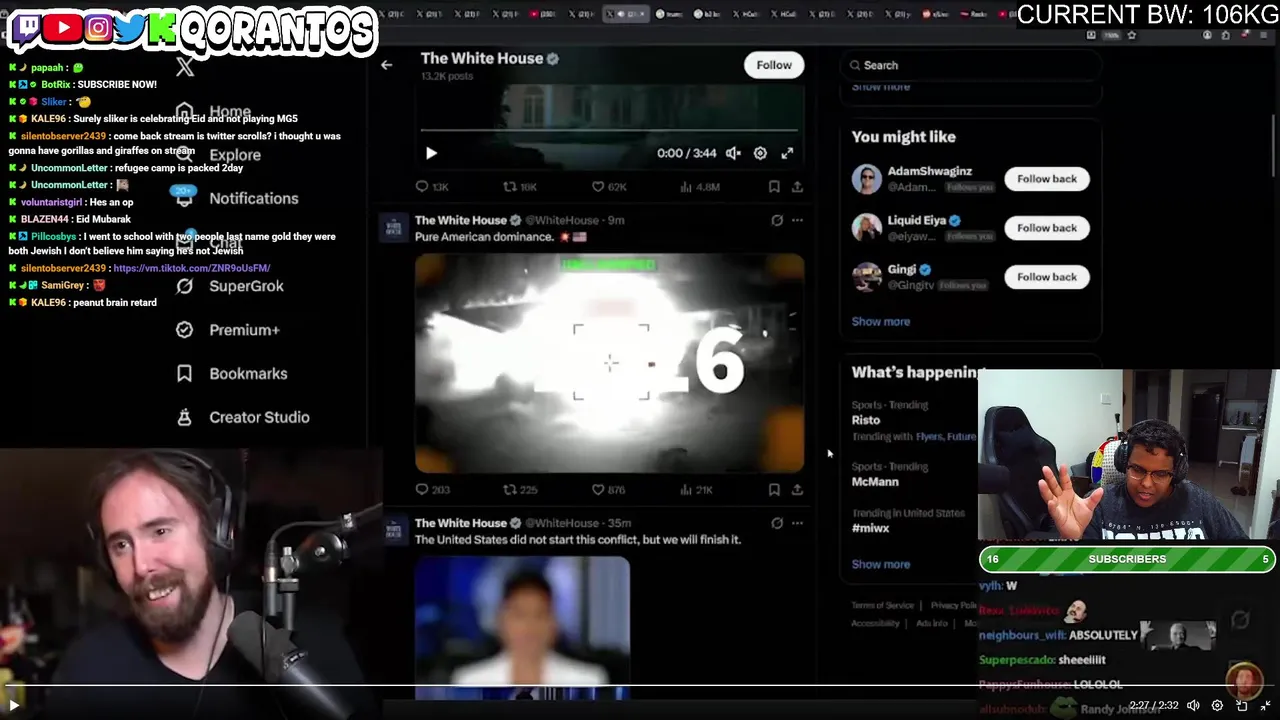Repost the post with 225 reposts

coord(520,490)
